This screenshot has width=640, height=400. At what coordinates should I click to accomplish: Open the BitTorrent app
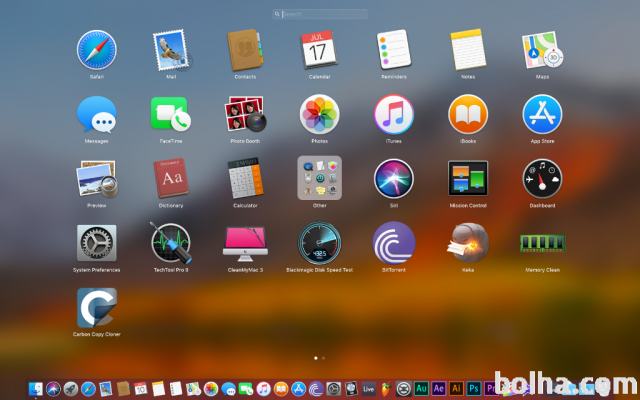[x=394, y=243]
